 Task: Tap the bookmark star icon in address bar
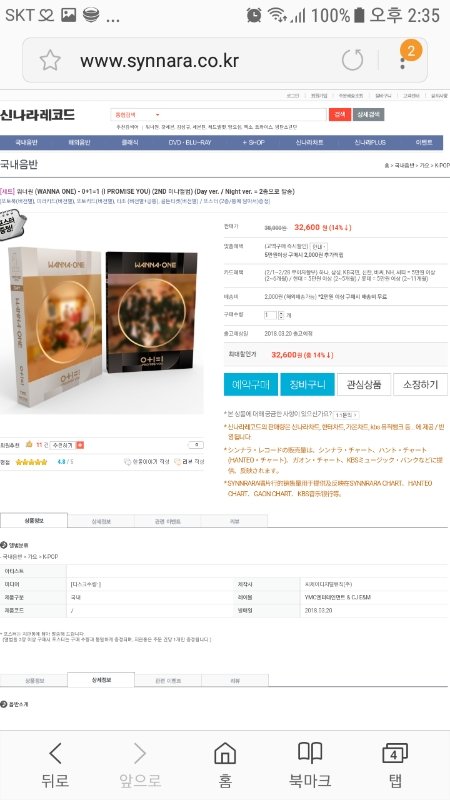[50, 61]
